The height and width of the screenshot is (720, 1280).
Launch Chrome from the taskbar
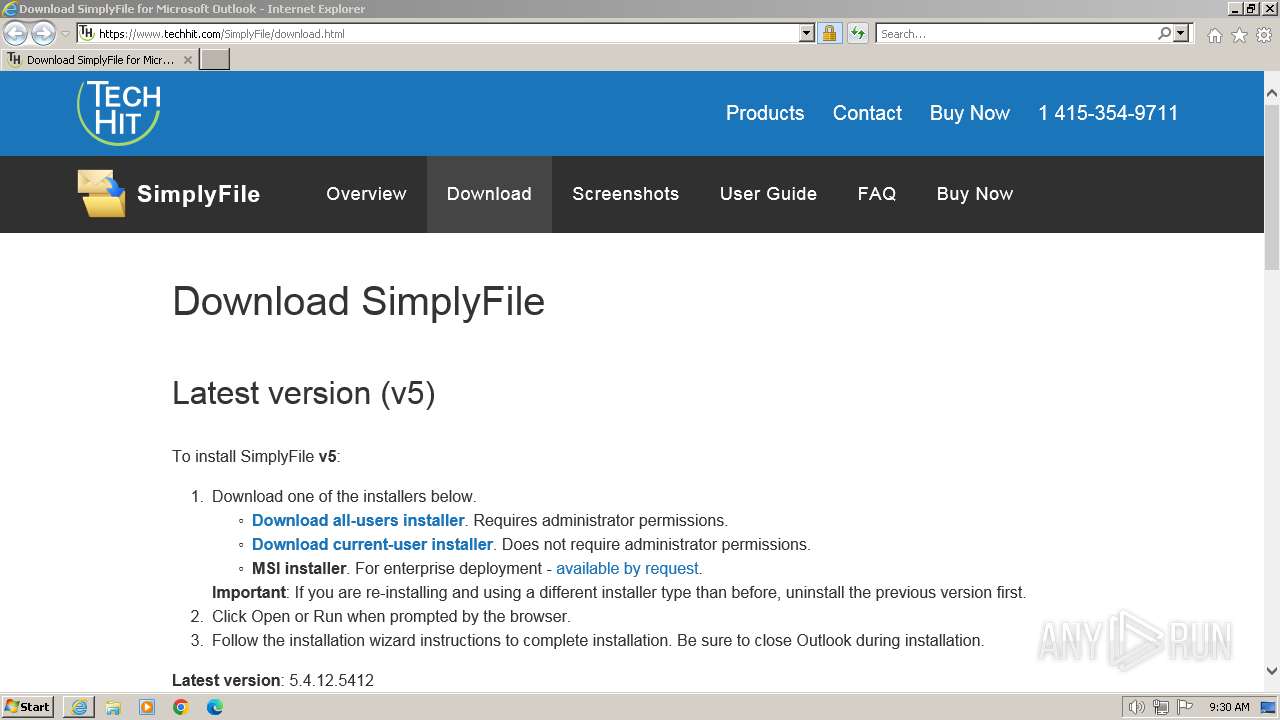click(181, 707)
